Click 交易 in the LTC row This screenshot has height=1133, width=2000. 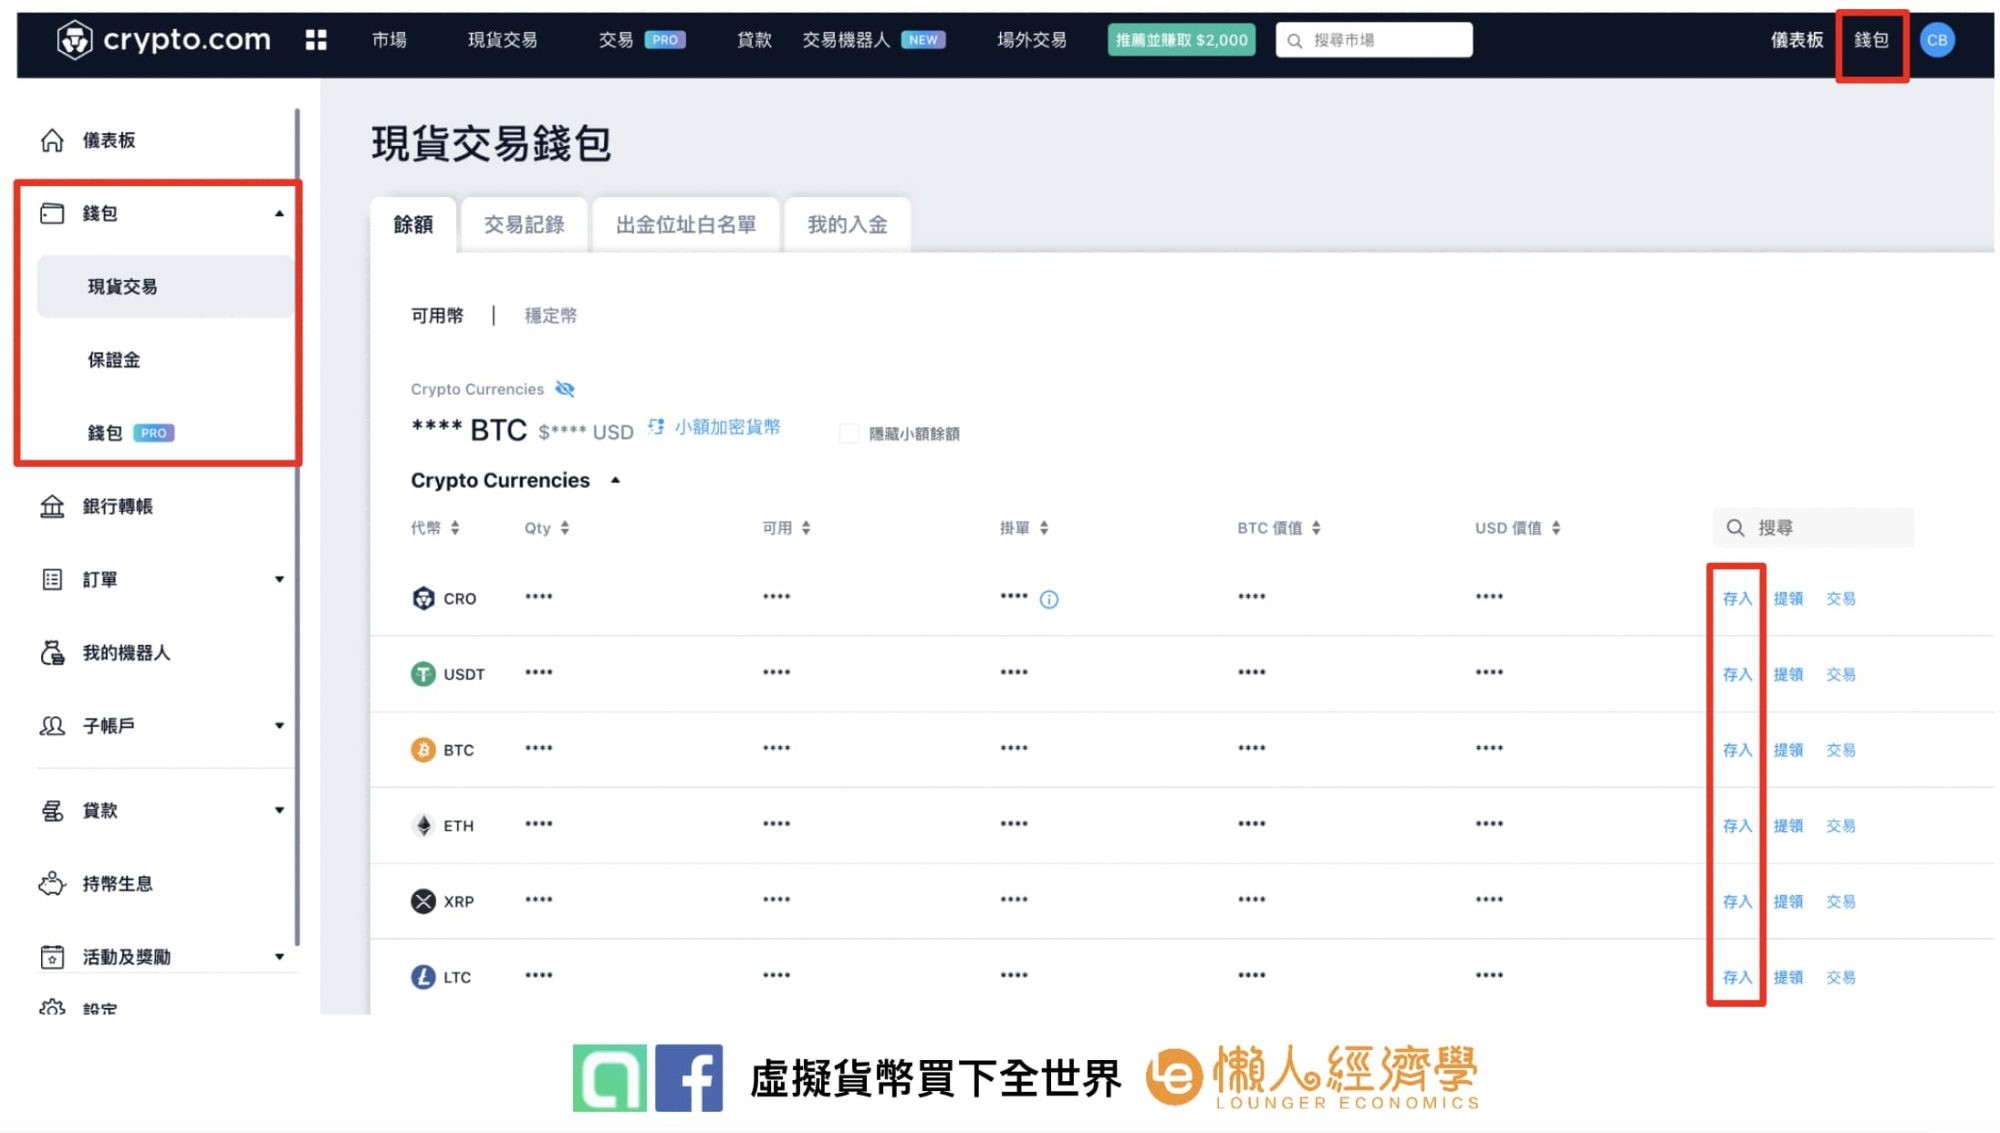click(x=1840, y=976)
